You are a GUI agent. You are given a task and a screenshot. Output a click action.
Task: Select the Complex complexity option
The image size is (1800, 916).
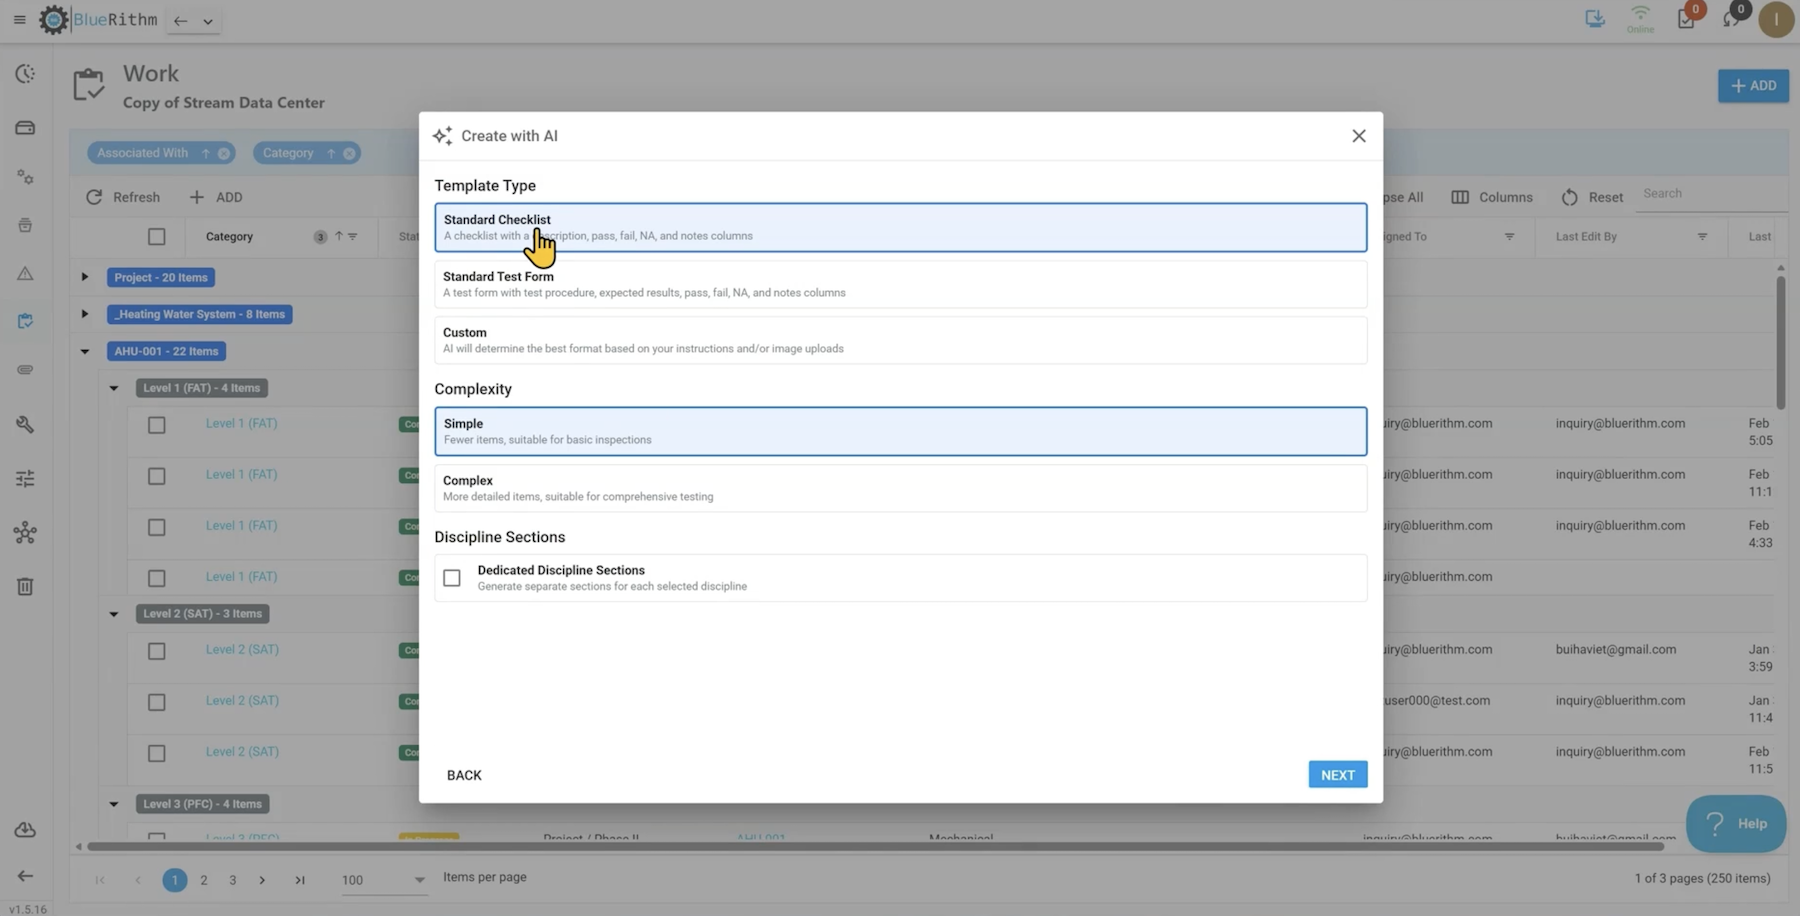click(x=900, y=488)
